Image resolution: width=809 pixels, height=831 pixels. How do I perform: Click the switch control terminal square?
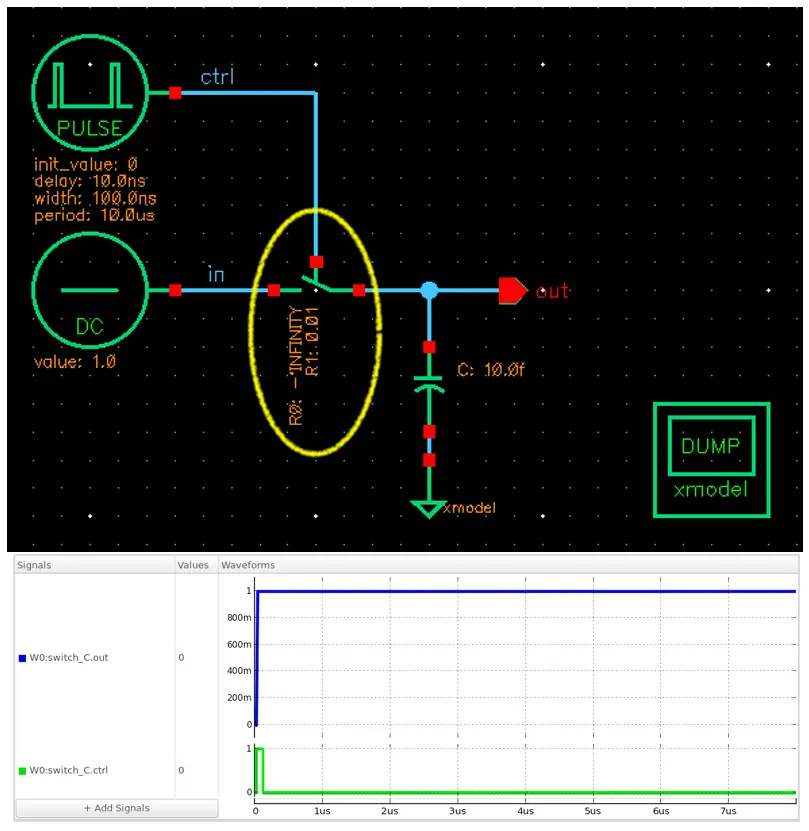click(x=316, y=262)
